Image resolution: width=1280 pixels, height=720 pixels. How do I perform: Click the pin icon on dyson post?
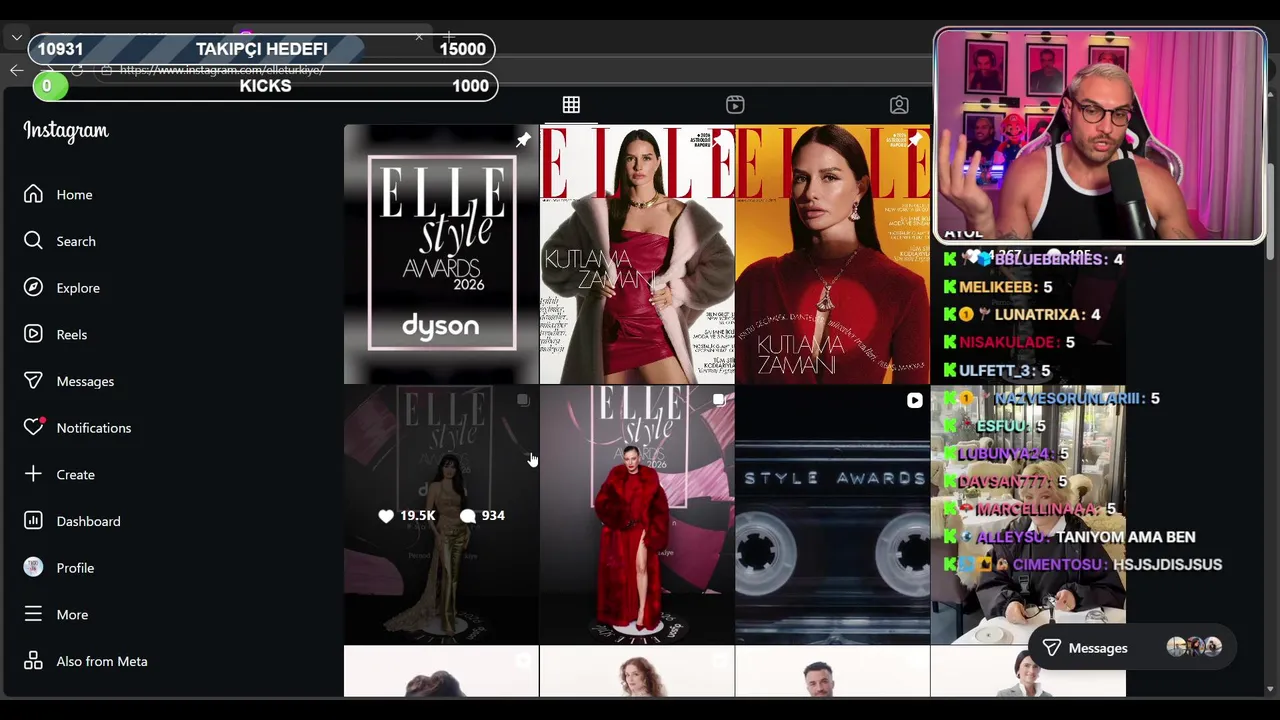(x=522, y=141)
